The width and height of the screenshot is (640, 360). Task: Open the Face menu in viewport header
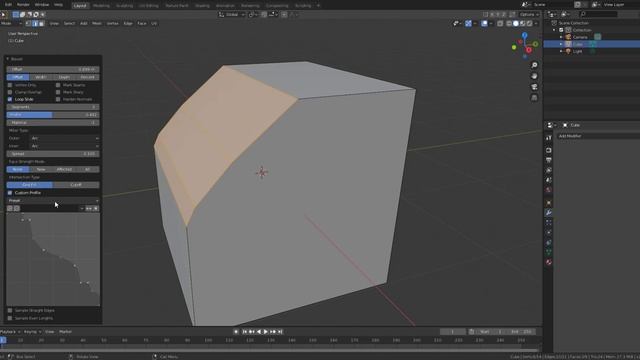pyautogui.click(x=142, y=24)
